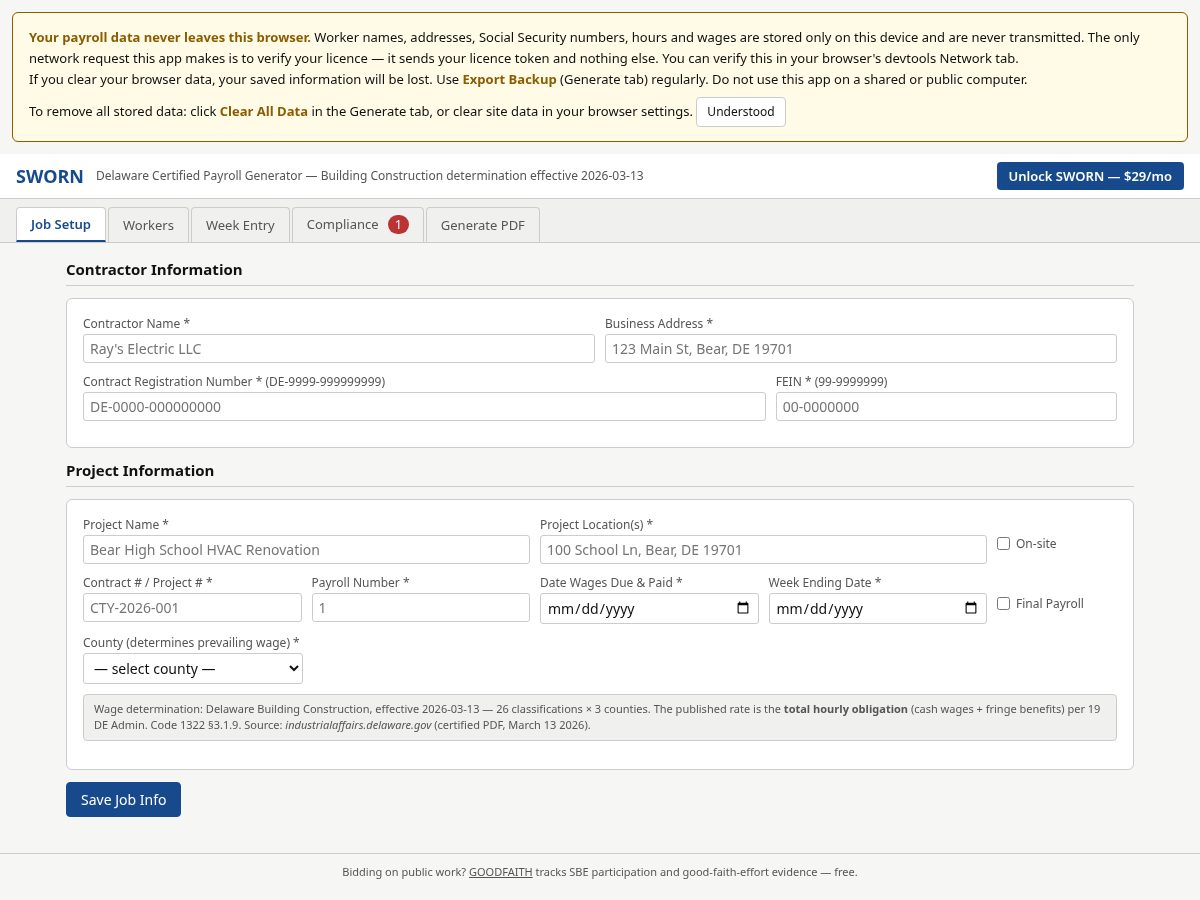Click the Week Ending Date text area
This screenshot has width=1200, height=900.
(x=820, y=608)
